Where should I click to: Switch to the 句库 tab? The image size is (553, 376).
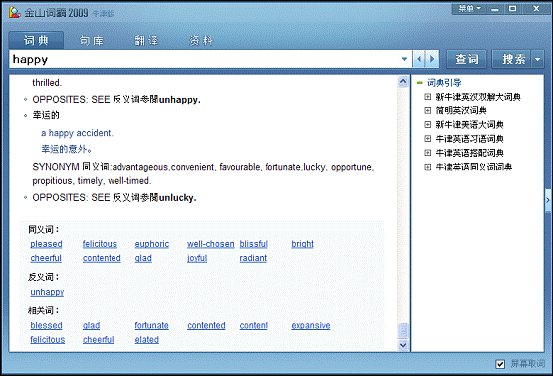[92, 41]
